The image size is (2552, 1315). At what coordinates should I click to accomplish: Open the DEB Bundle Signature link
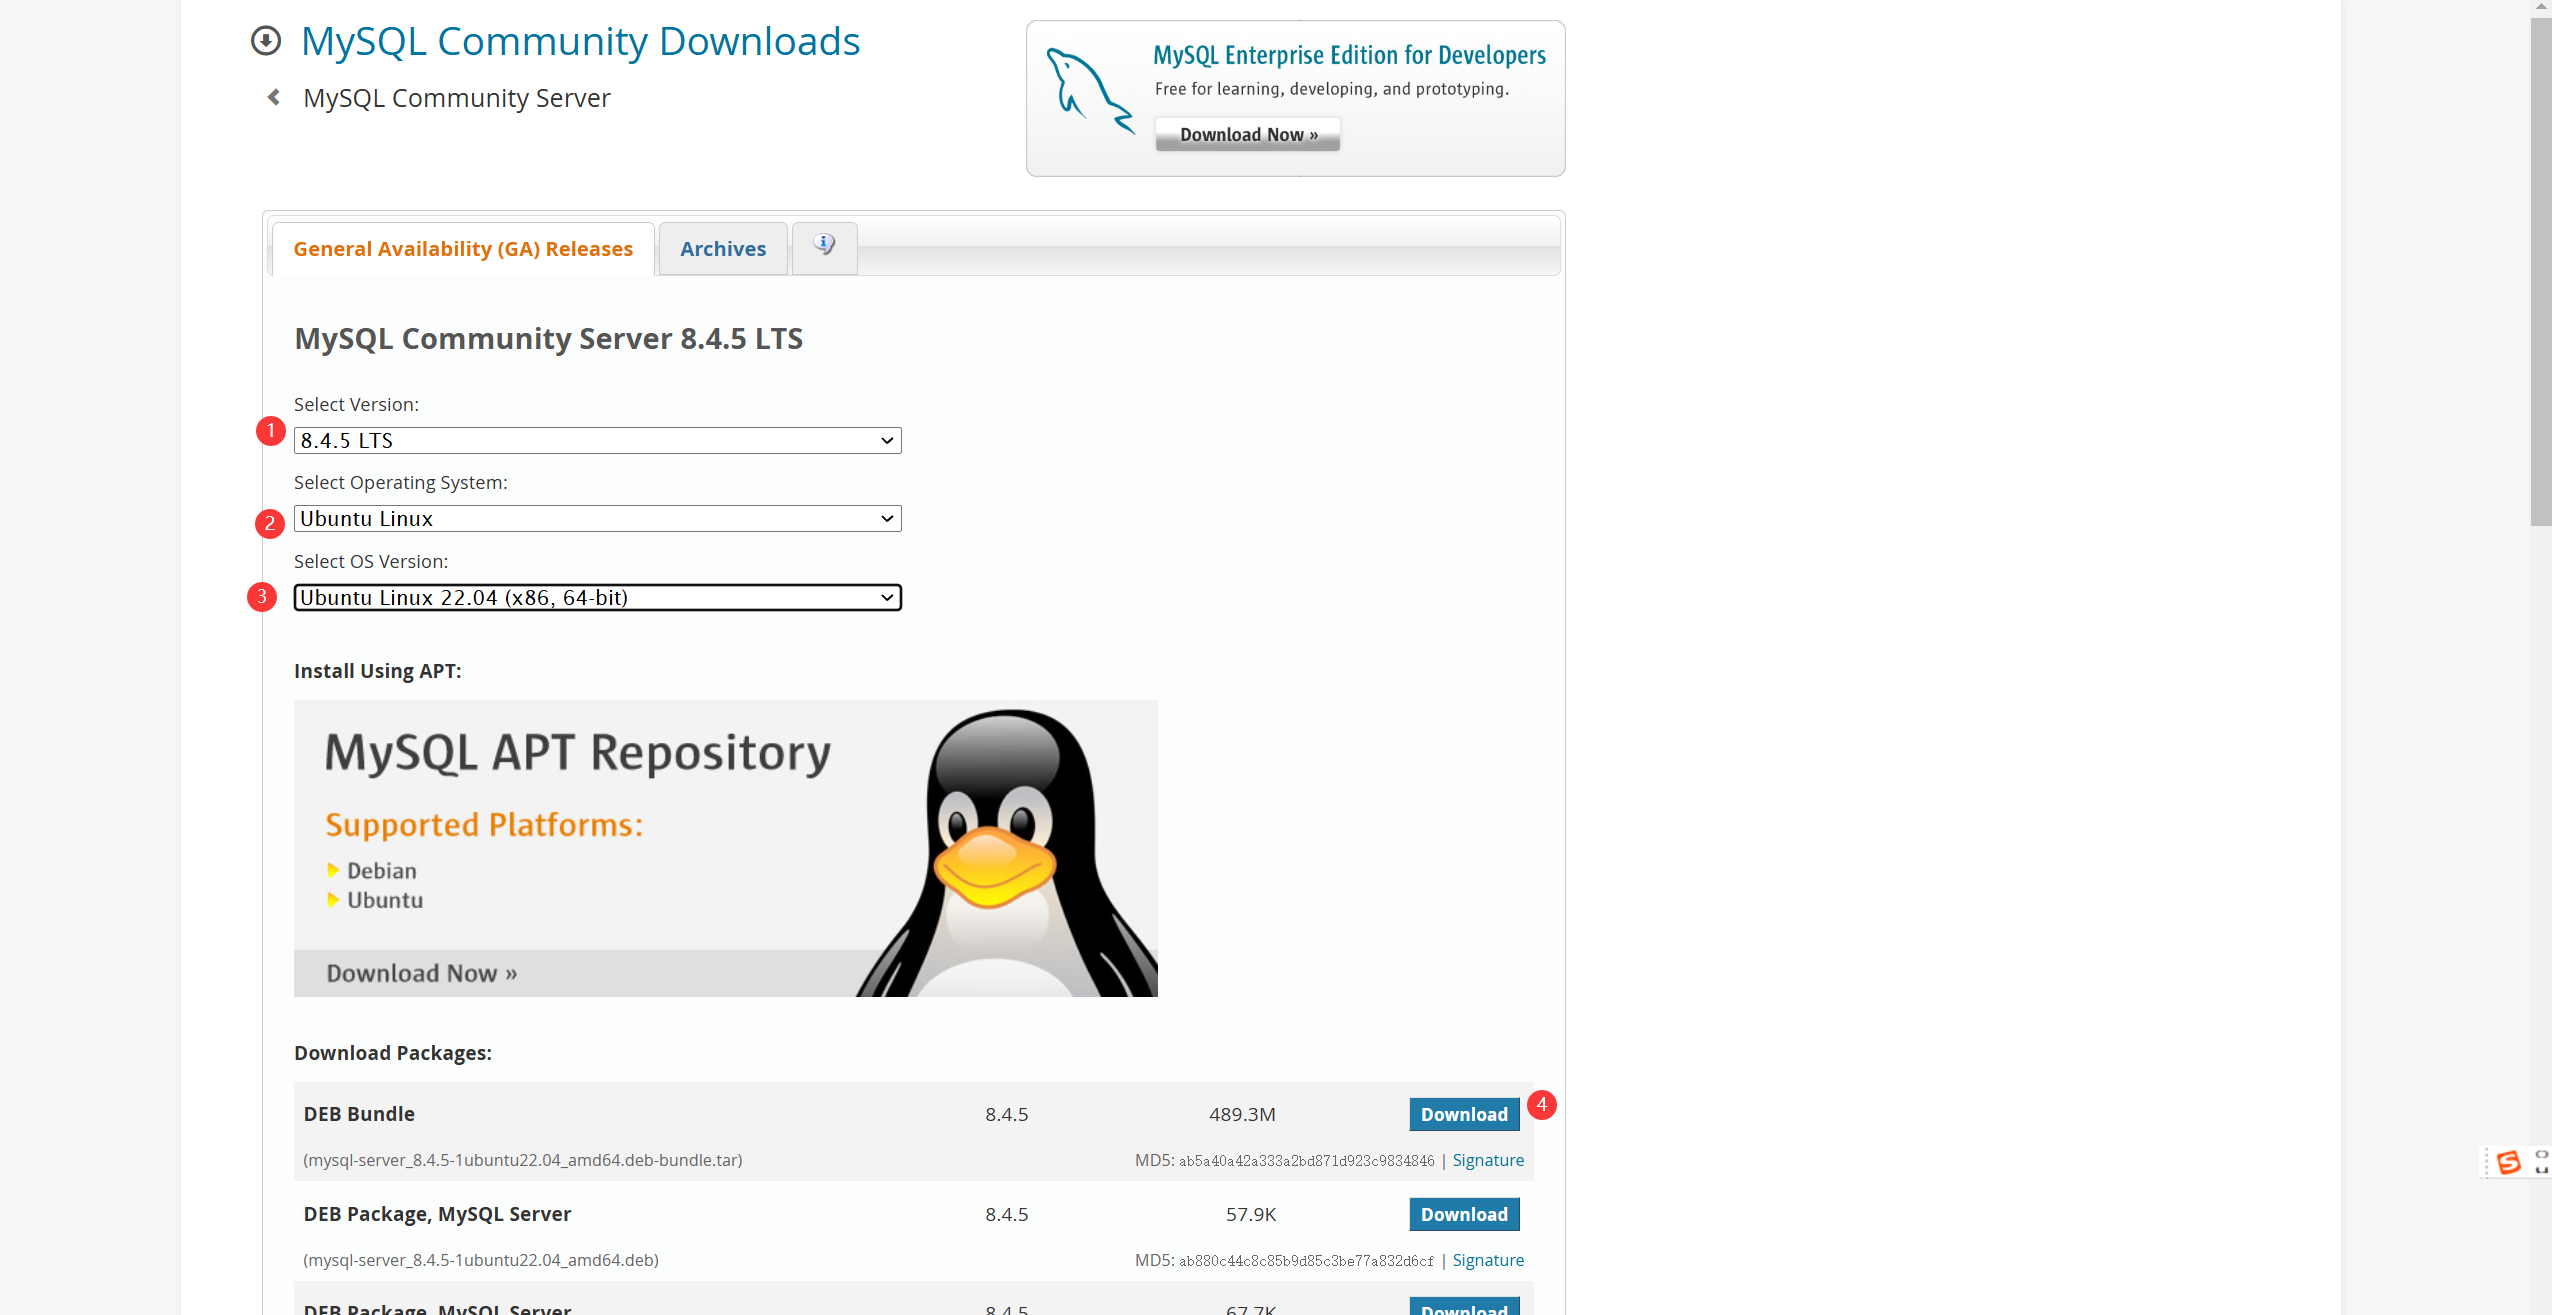1488,1160
